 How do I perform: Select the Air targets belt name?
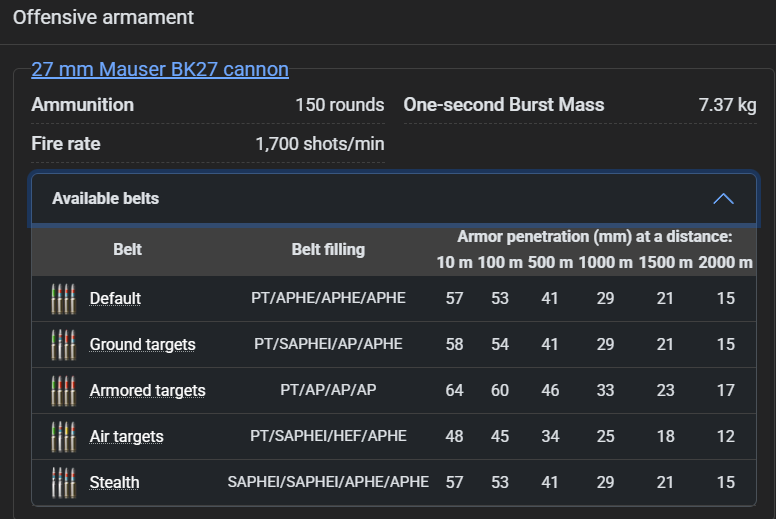(126, 436)
